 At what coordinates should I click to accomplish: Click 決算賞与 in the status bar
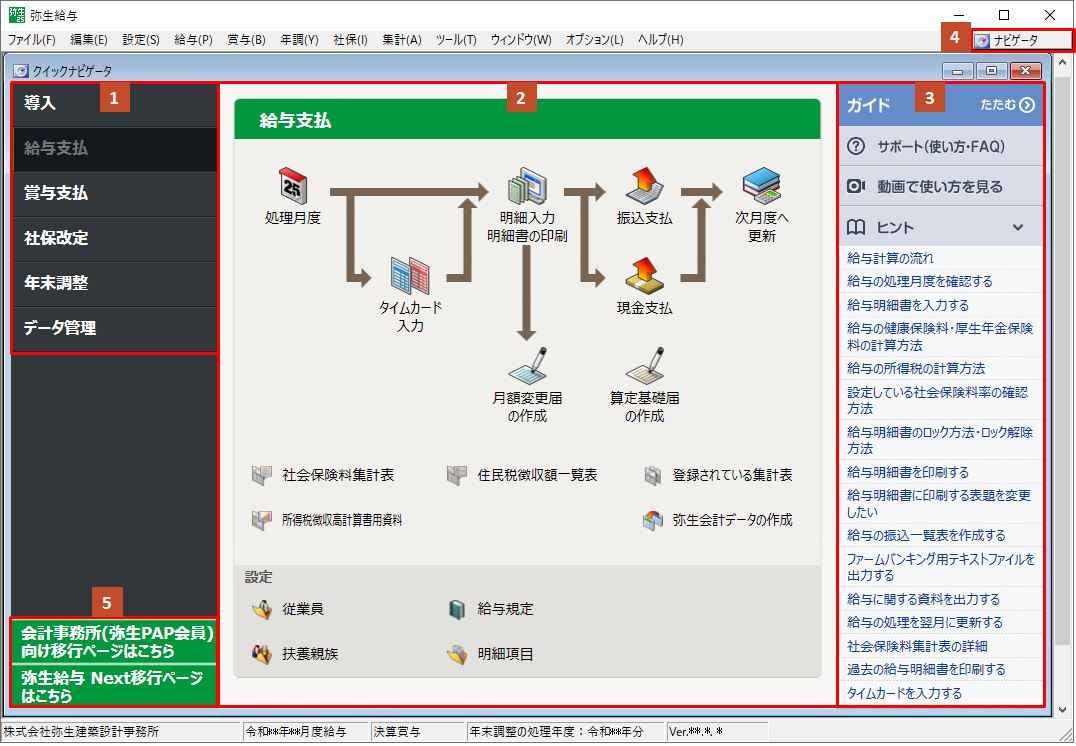point(397,732)
